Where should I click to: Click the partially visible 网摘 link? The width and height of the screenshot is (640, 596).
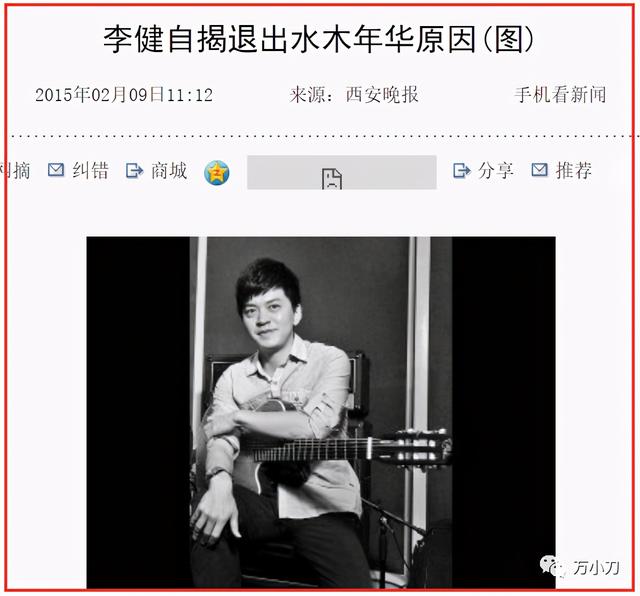point(15,171)
